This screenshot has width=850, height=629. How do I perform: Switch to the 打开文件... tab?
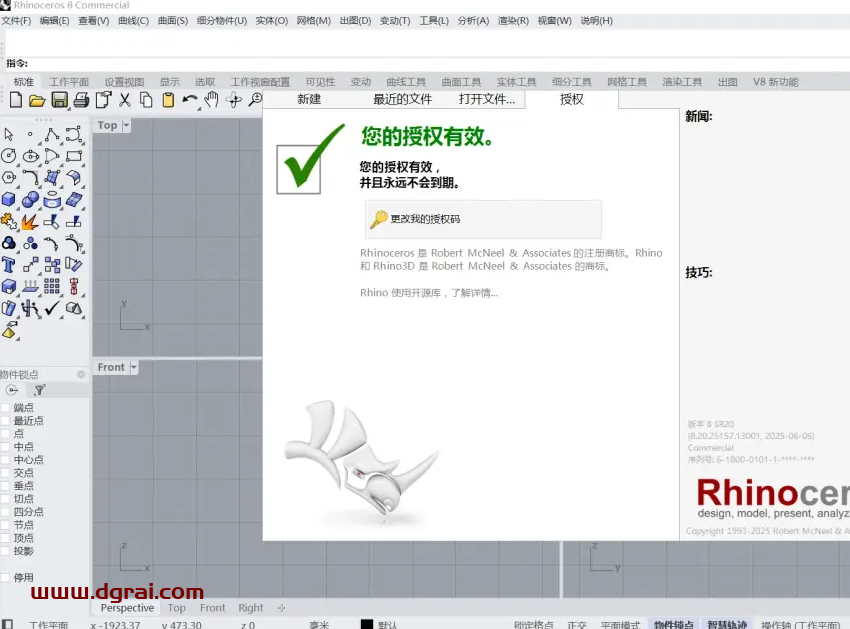(487, 99)
